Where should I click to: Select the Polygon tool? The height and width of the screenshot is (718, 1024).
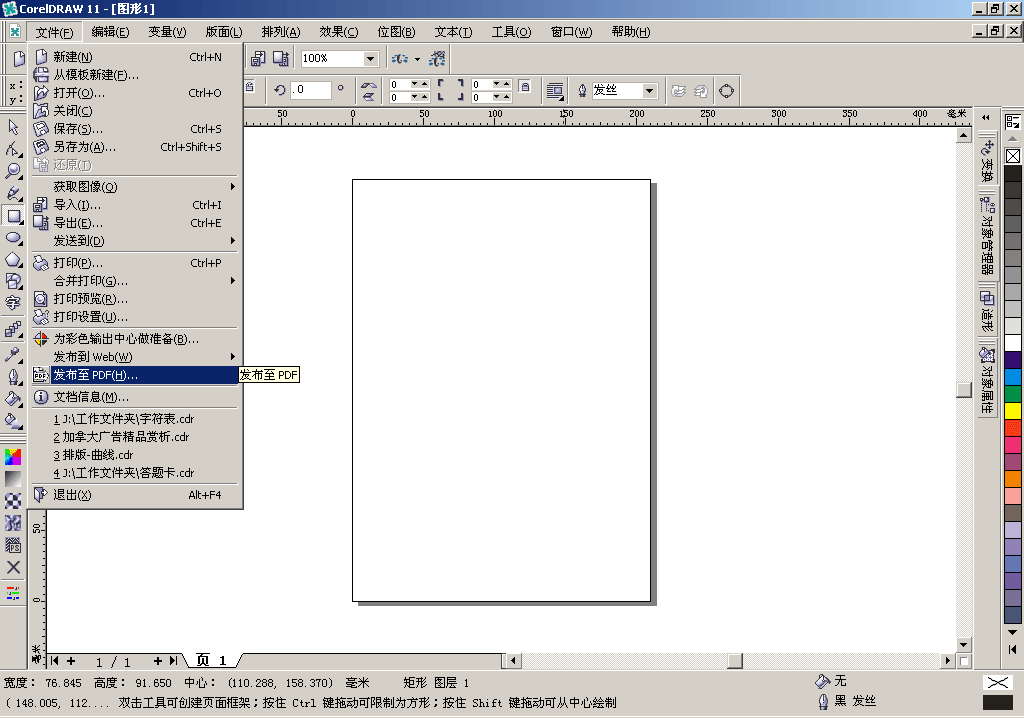pyautogui.click(x=13, y=260)
